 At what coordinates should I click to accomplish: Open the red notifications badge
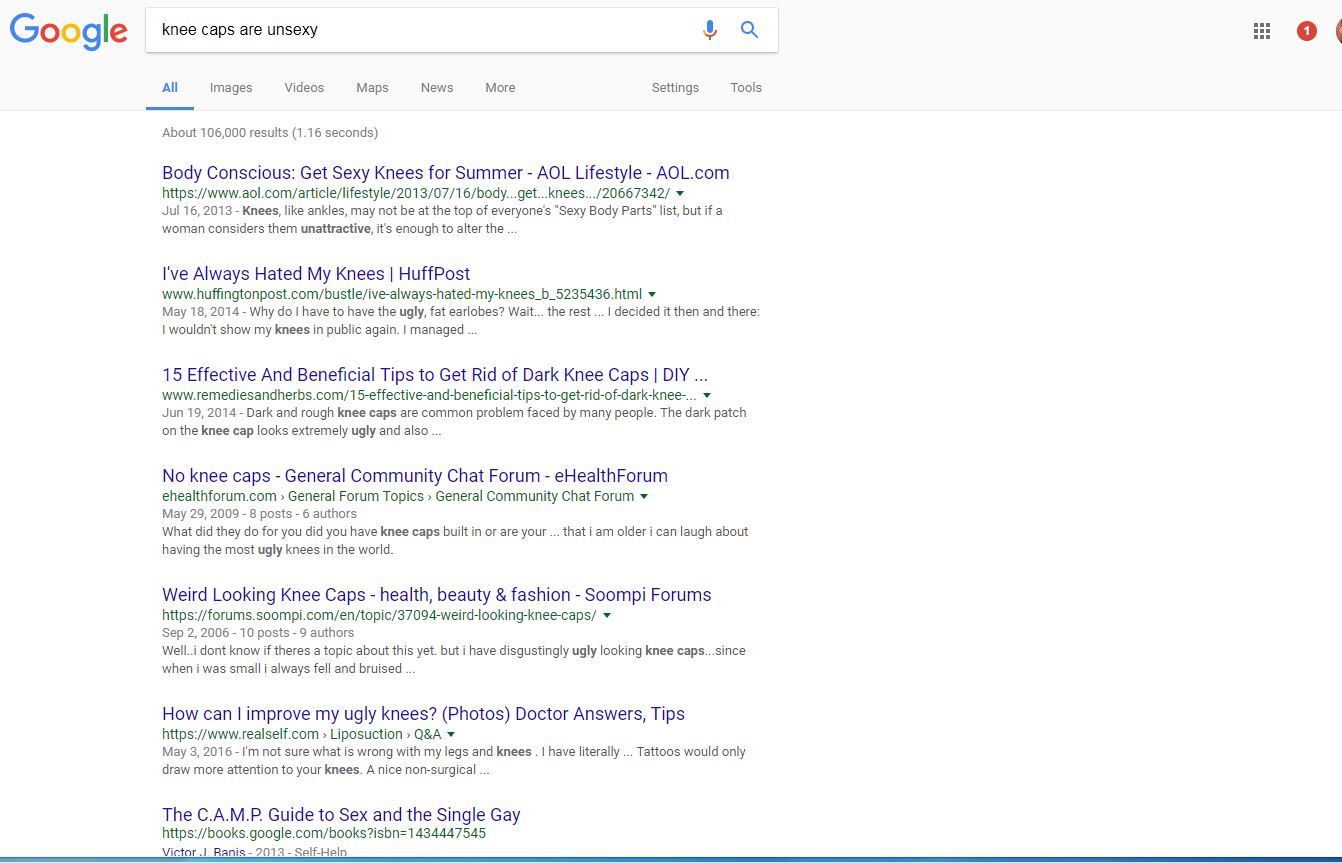pos(1306,31)
